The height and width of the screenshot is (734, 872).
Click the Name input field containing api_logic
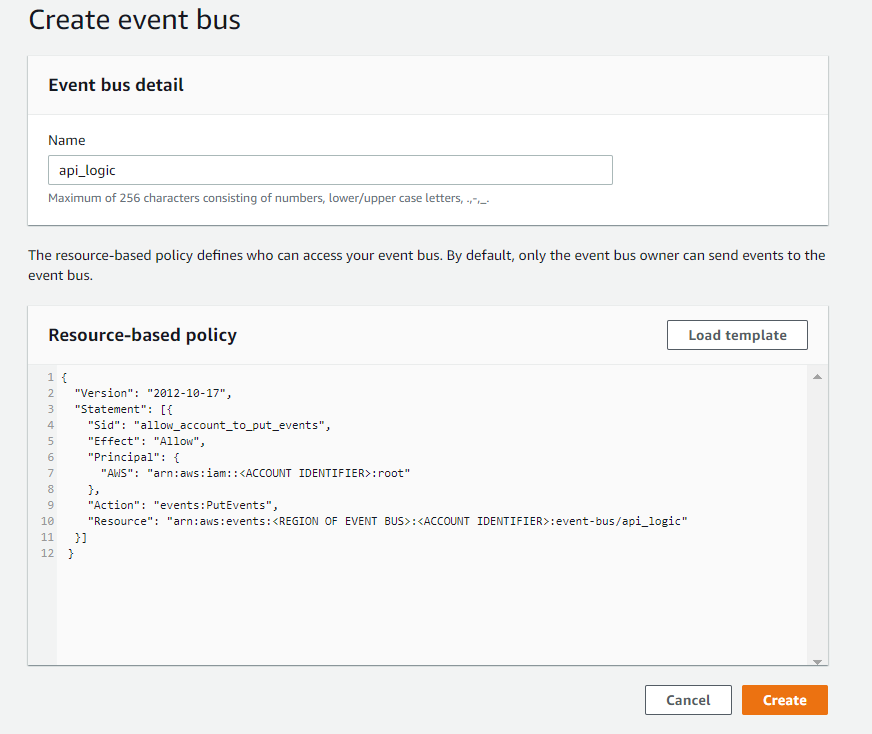click(330, 170)
